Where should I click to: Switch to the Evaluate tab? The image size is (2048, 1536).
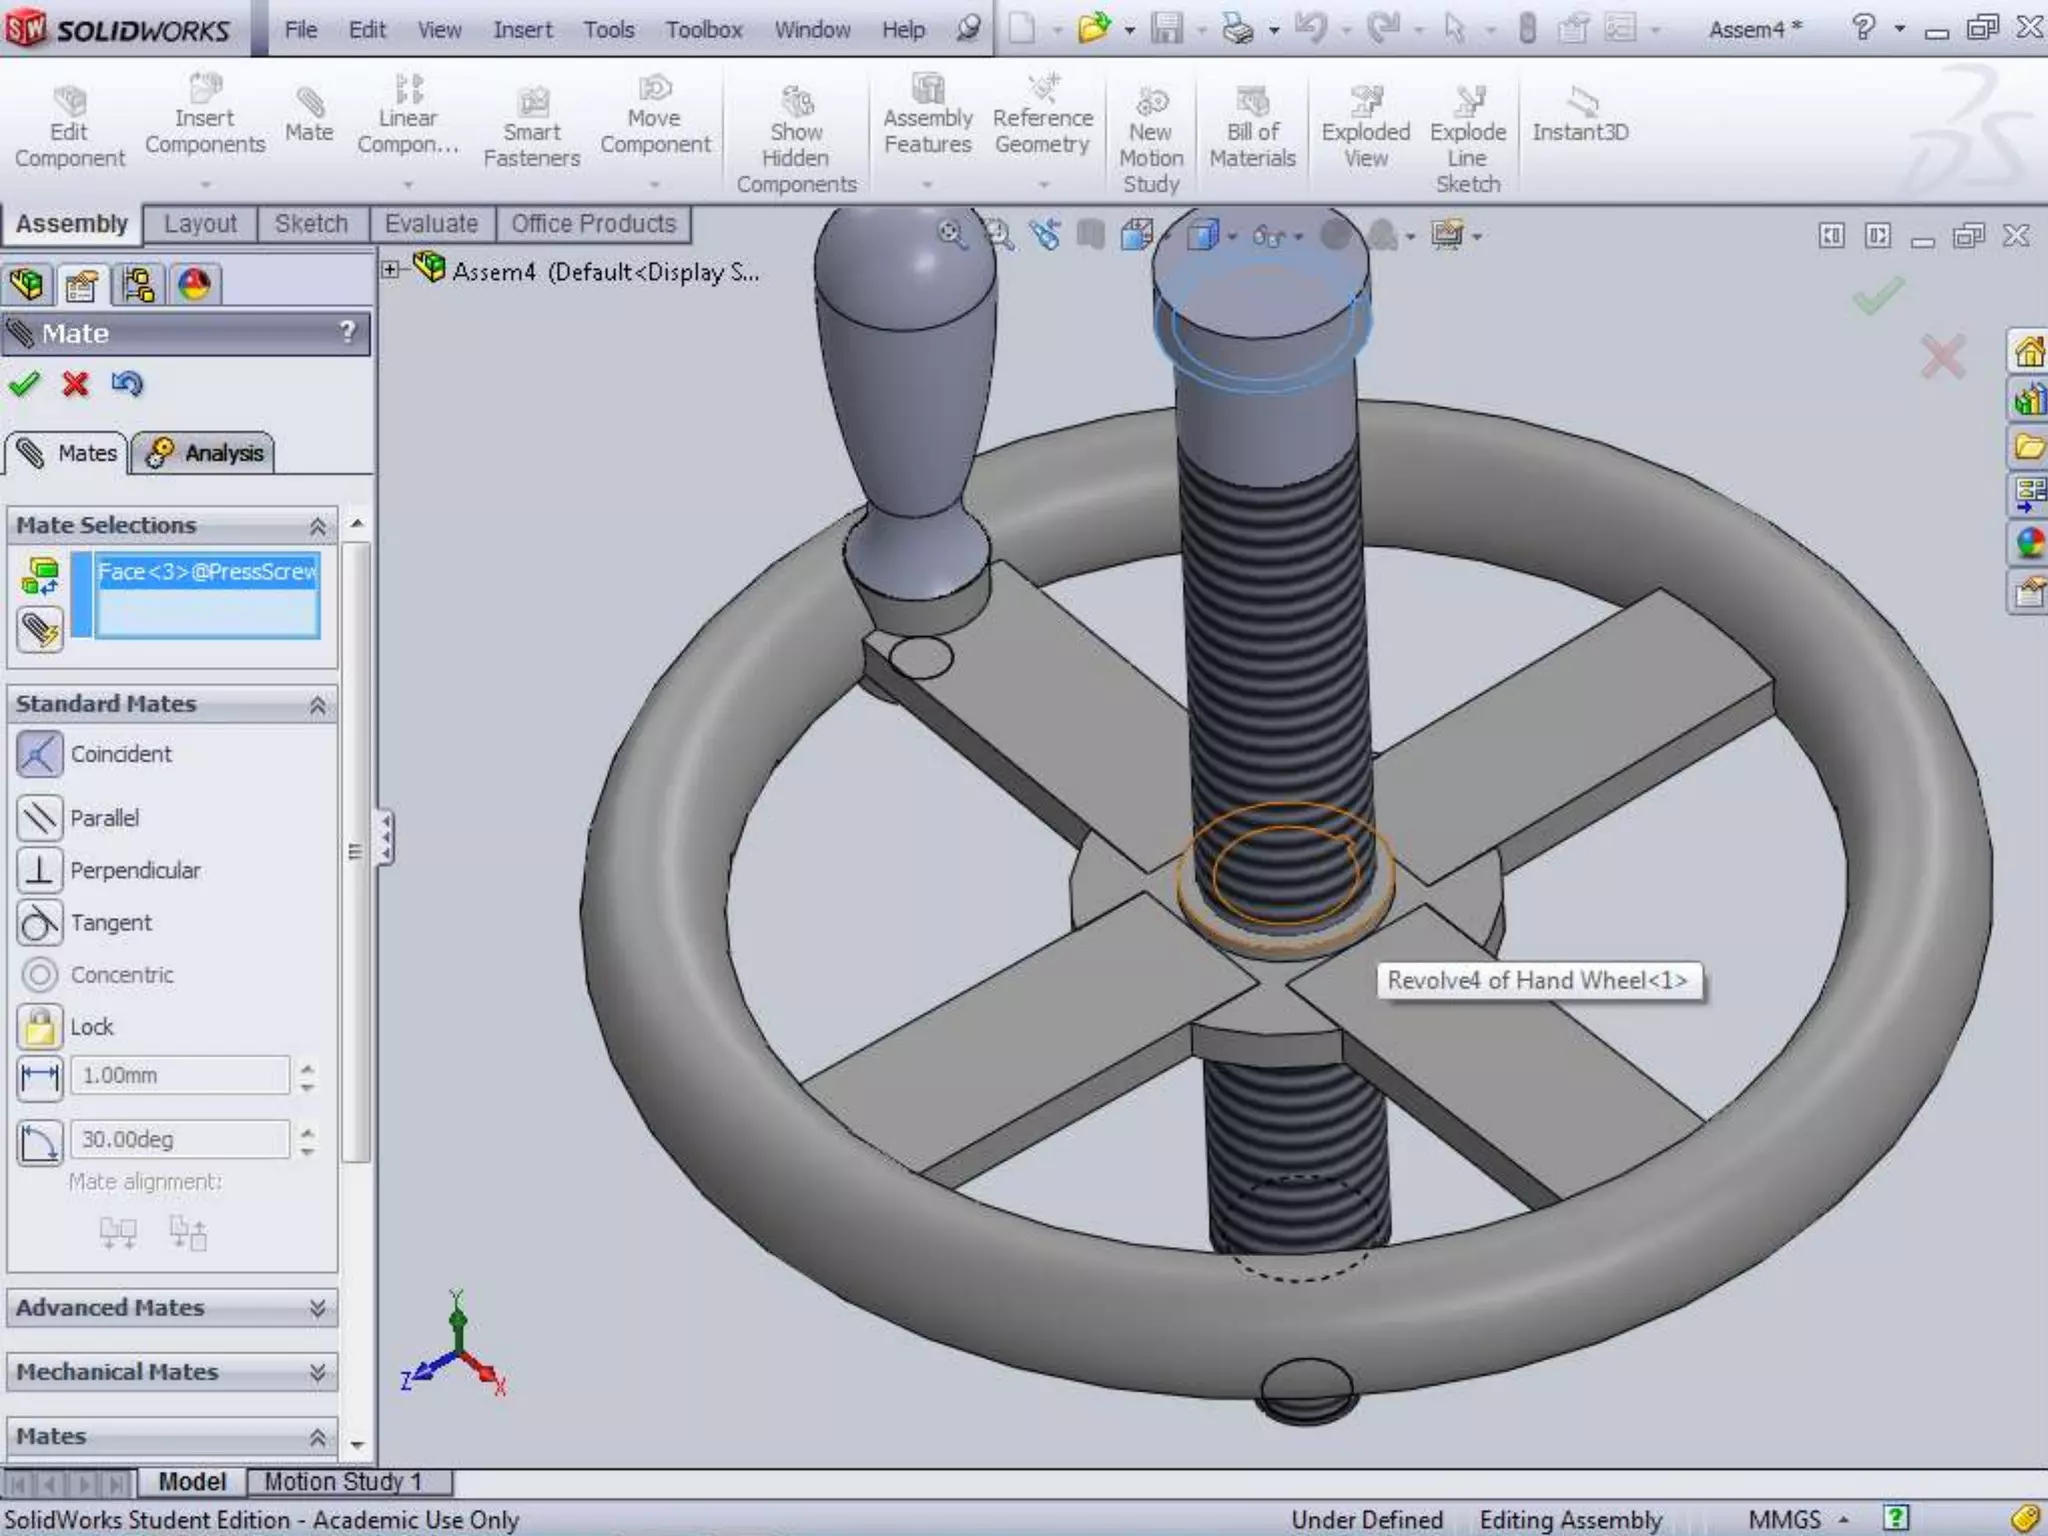coord(431,224)
